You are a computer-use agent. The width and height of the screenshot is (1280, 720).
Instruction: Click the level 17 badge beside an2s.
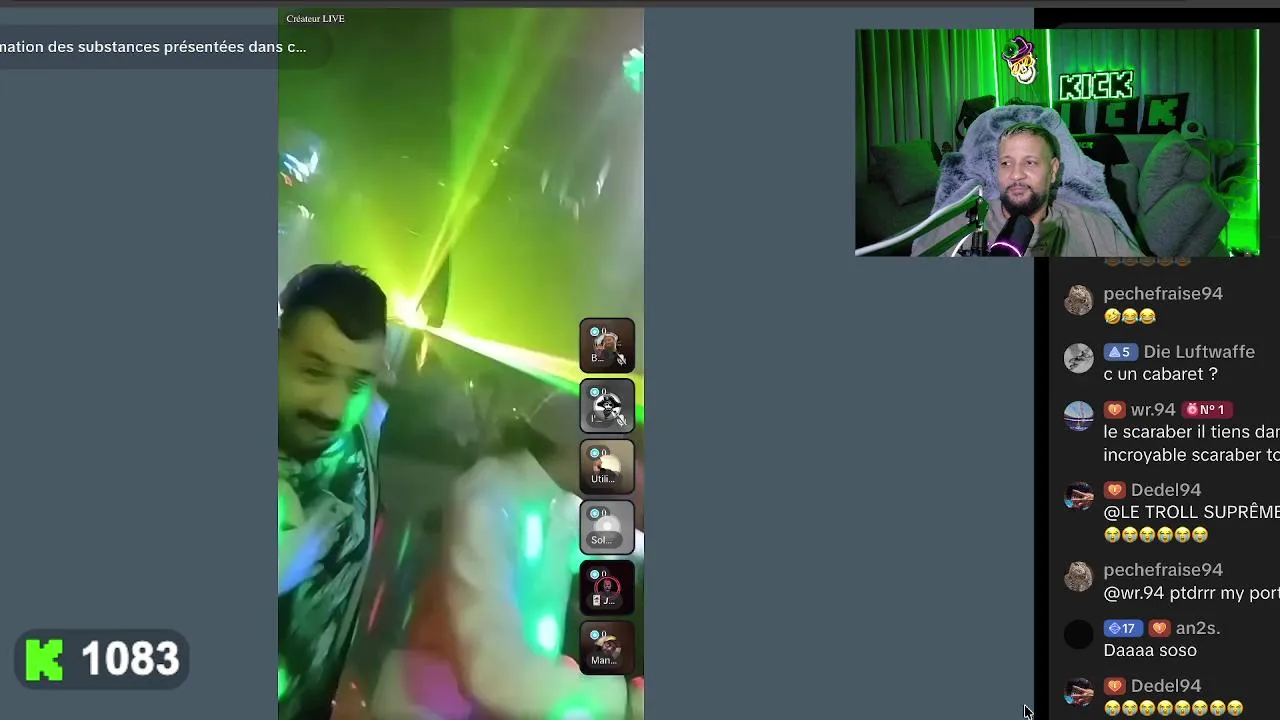coord(1123,628)
